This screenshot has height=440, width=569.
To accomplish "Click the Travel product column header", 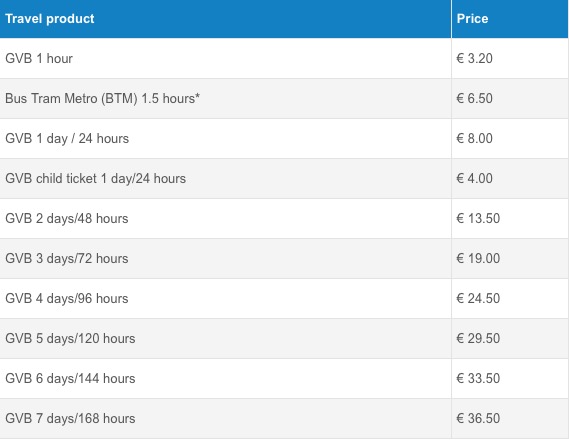I will [50, 18].
